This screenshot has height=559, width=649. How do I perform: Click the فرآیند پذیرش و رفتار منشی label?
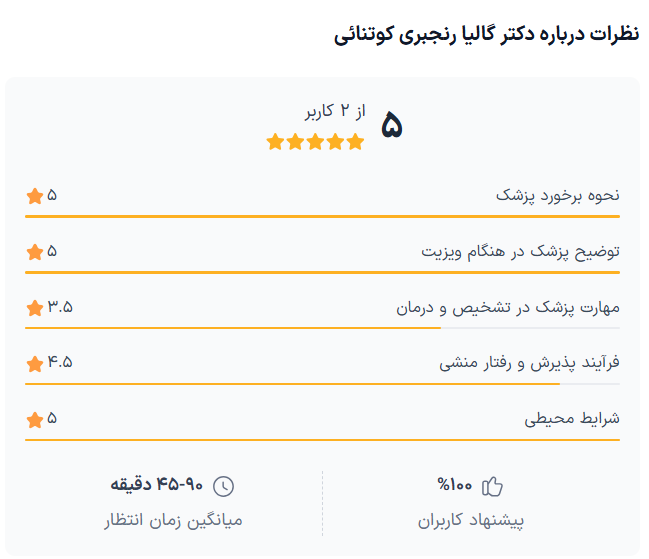click(x=529, y=363)
